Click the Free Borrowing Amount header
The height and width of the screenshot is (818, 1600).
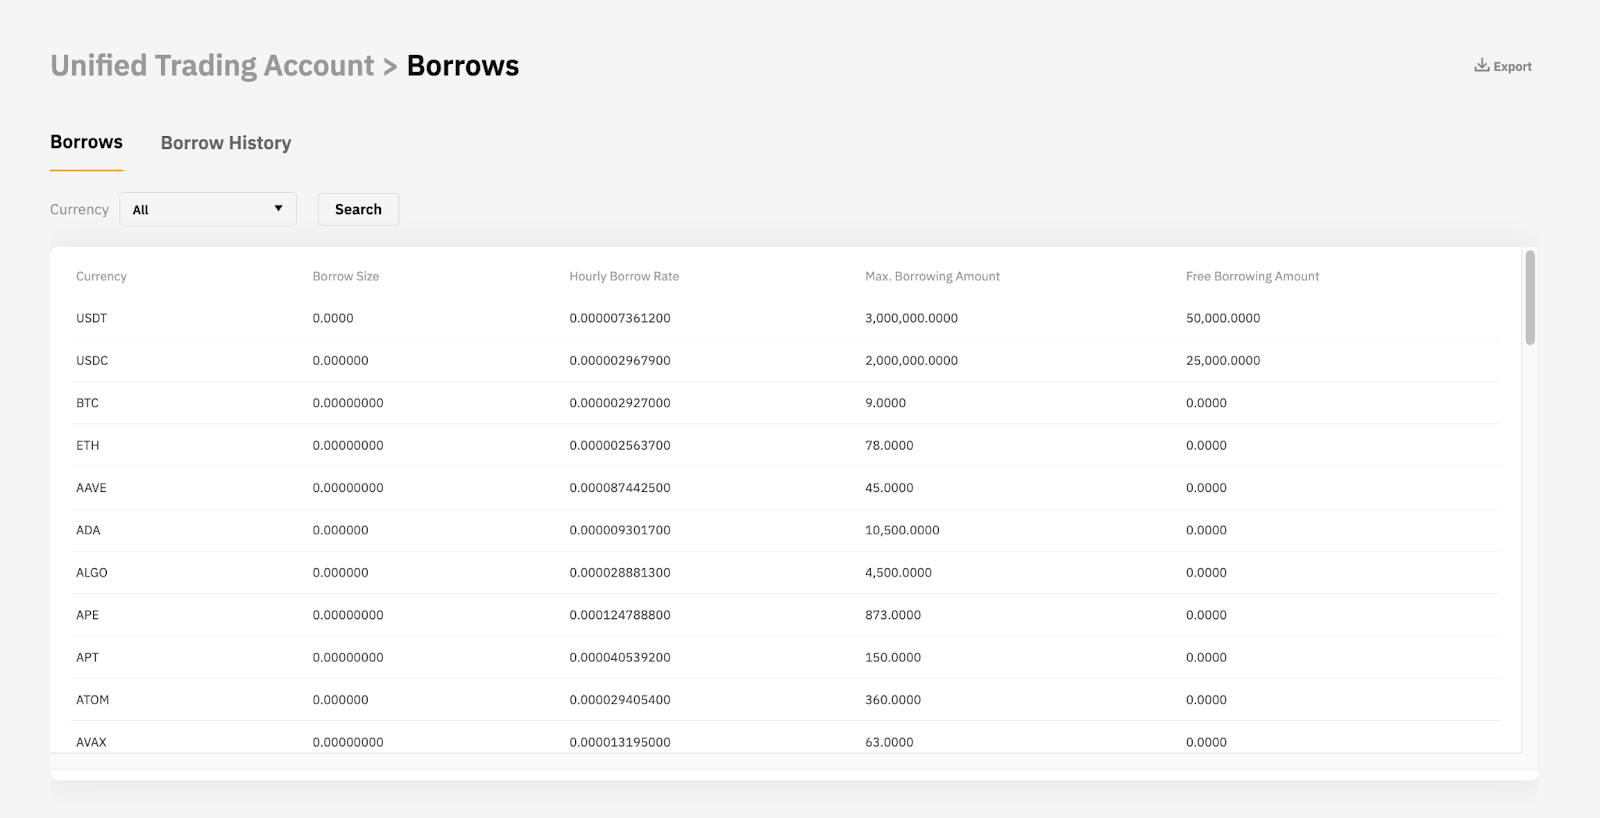click(1252, 276)
